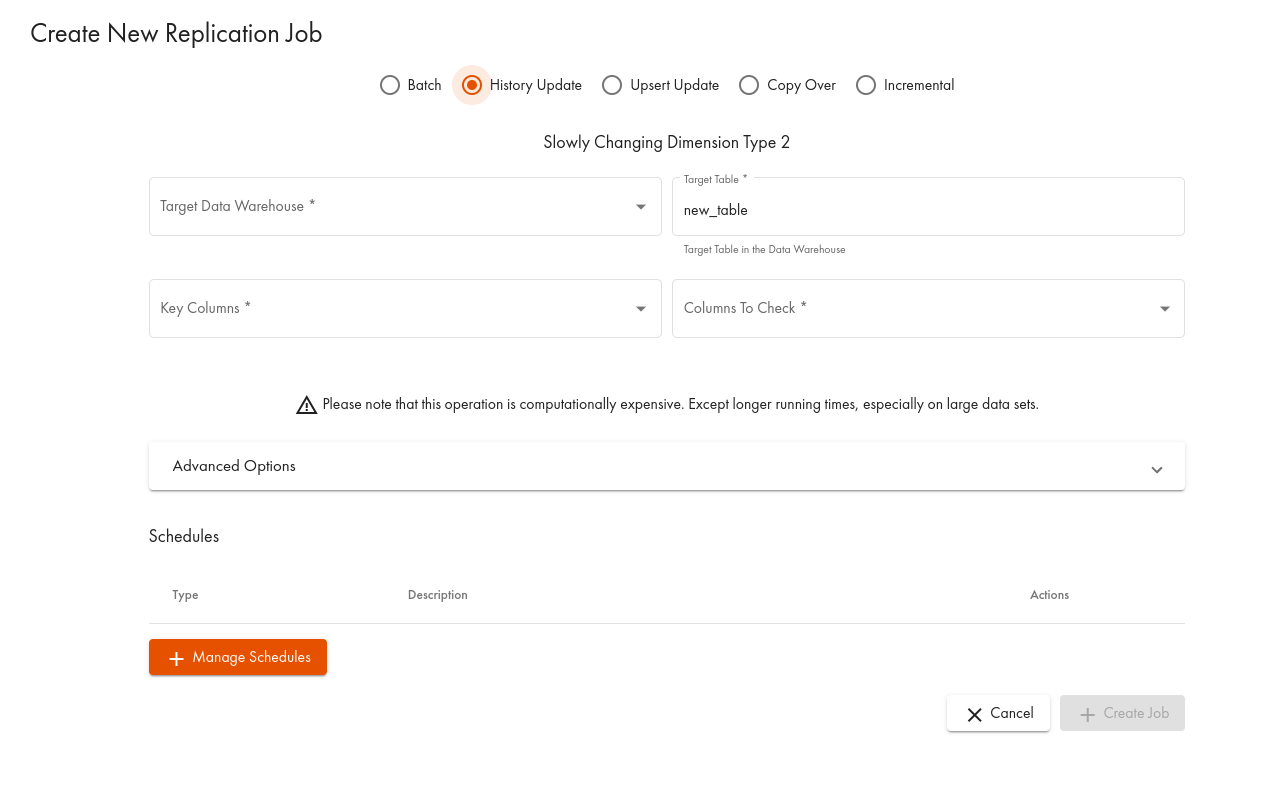Click the plus icon on Create Job
Viewport: 1281px width, 803px height.
click(1088, 714)
